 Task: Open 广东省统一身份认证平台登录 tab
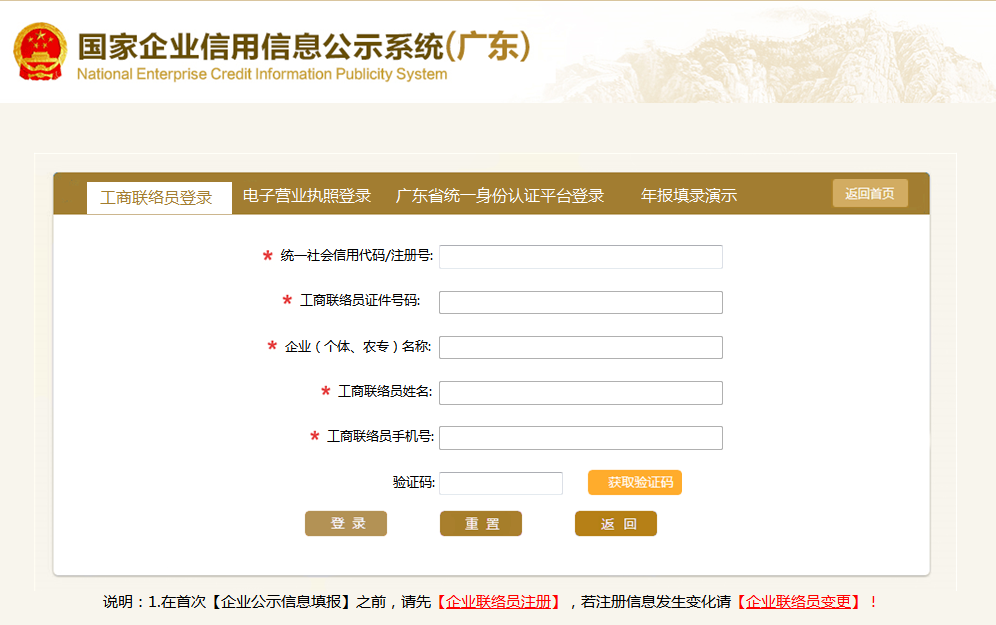[x=500, y=196]
